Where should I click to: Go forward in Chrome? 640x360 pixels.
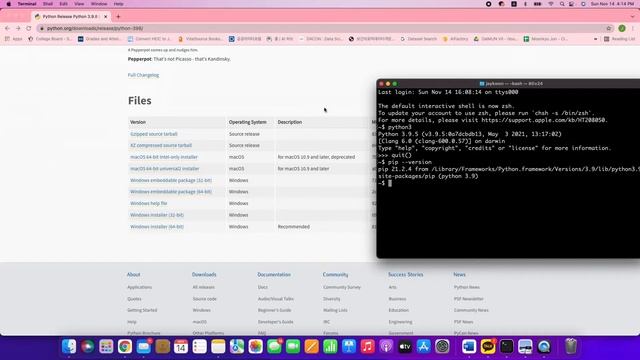point(18,28)
